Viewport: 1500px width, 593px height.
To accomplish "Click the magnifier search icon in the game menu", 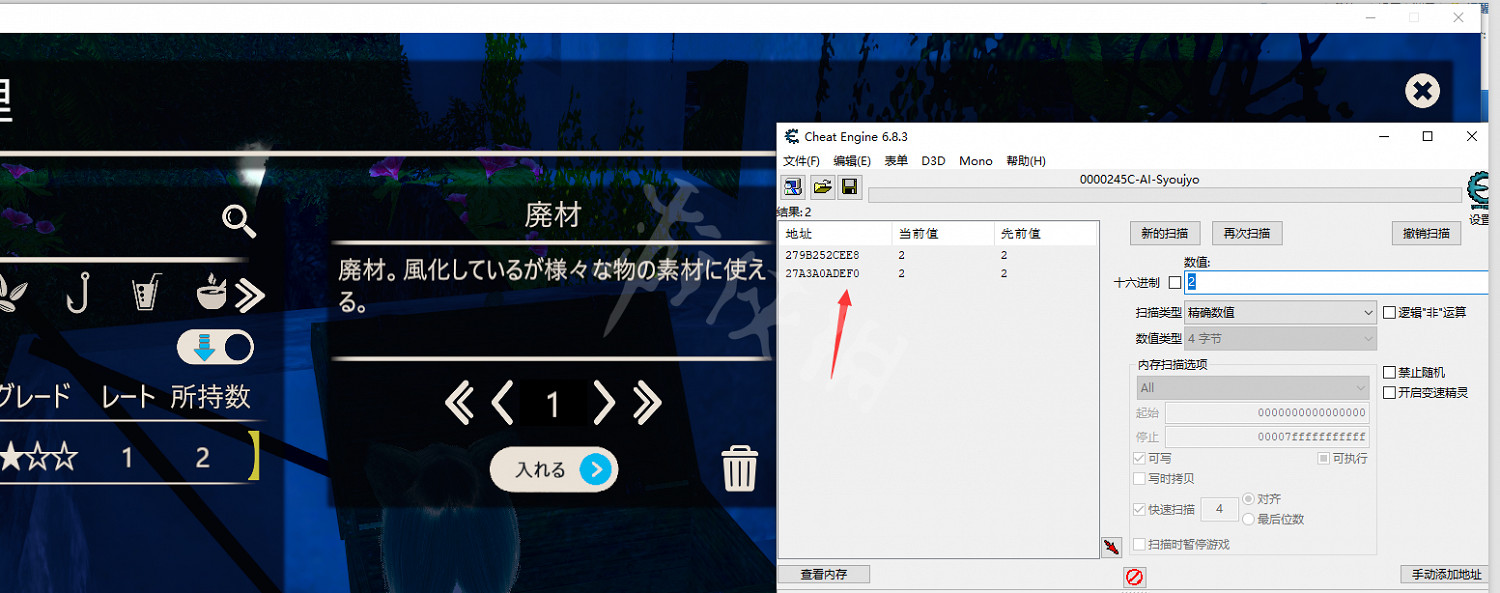I will tap(238, 222).
